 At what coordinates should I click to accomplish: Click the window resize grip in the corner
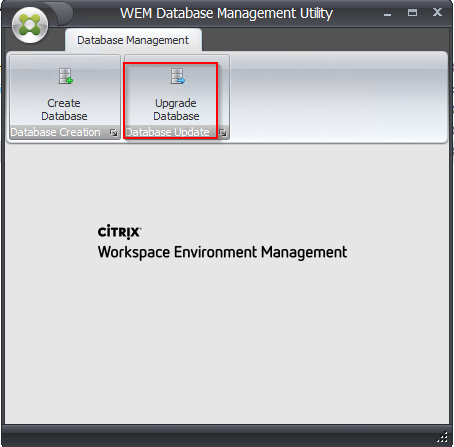[x=443, y=437]
